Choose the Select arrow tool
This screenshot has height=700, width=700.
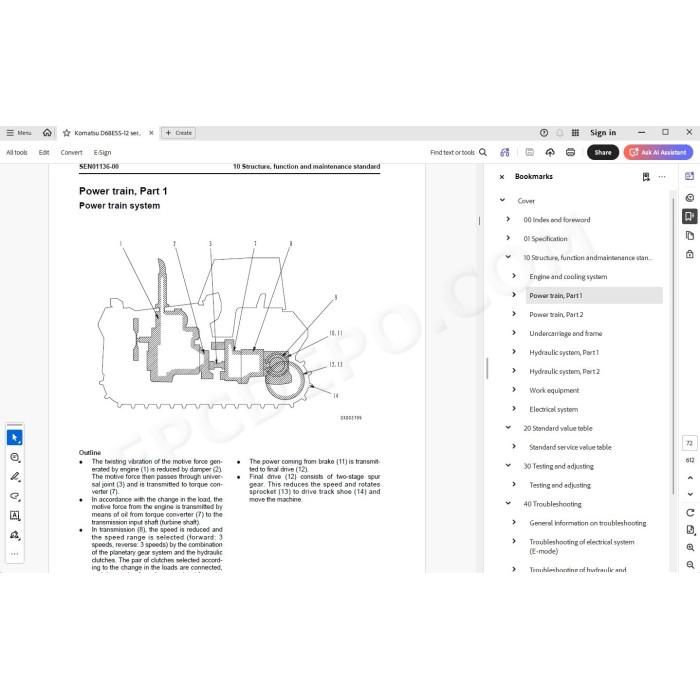click(x=15, y=438)
